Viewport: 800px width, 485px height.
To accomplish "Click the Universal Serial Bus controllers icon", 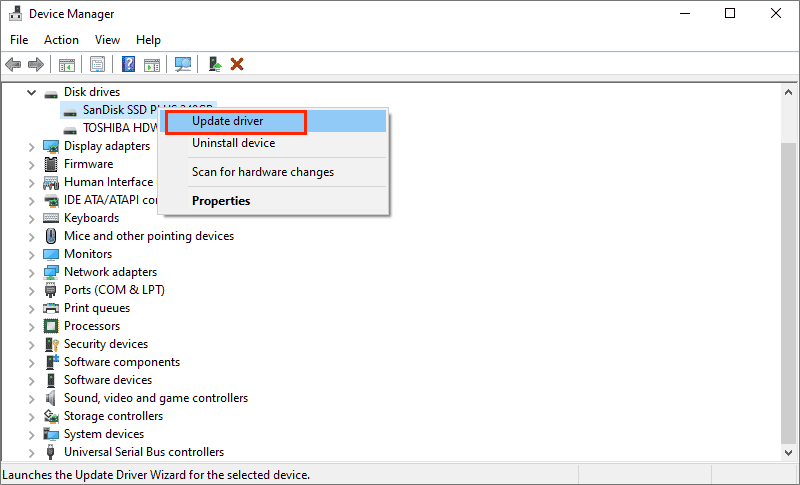I will click(50, 452).
